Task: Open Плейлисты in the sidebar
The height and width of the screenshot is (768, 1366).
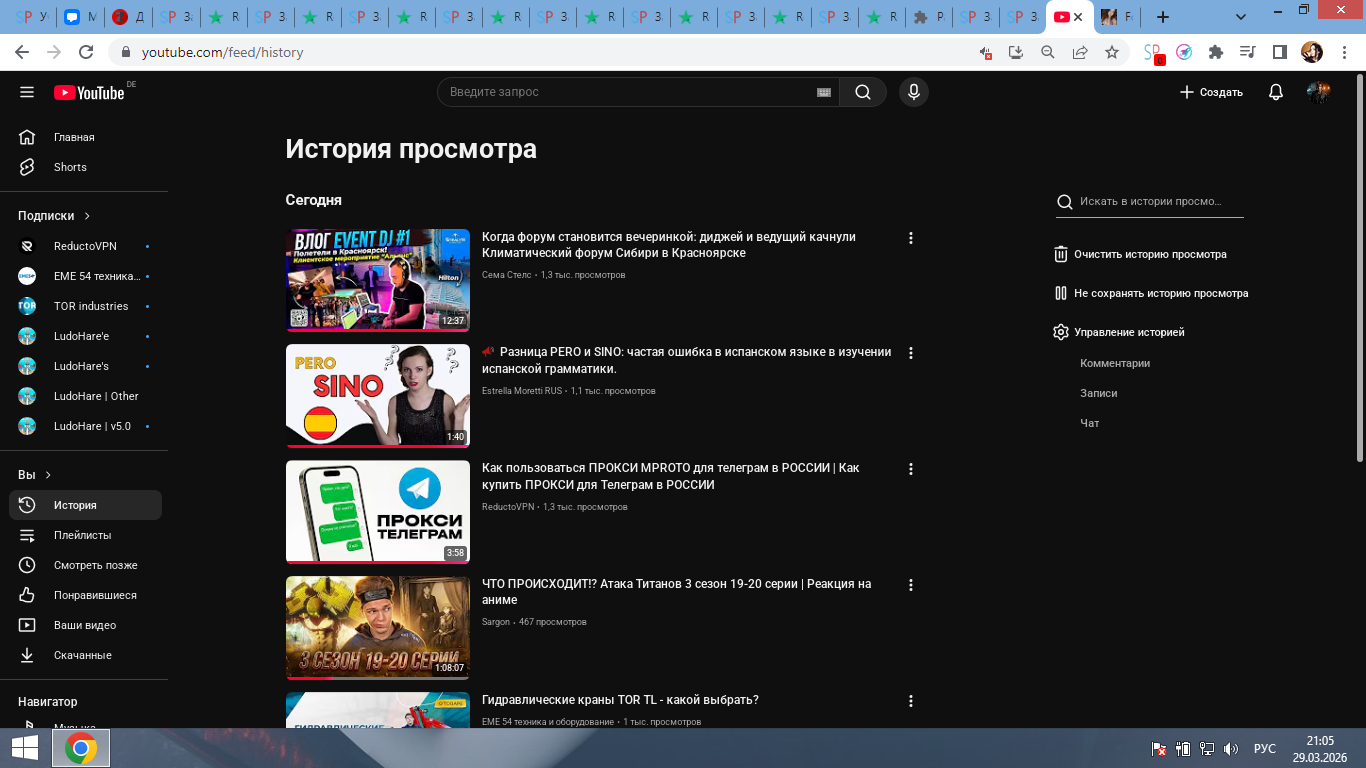Action: point(82,535)
